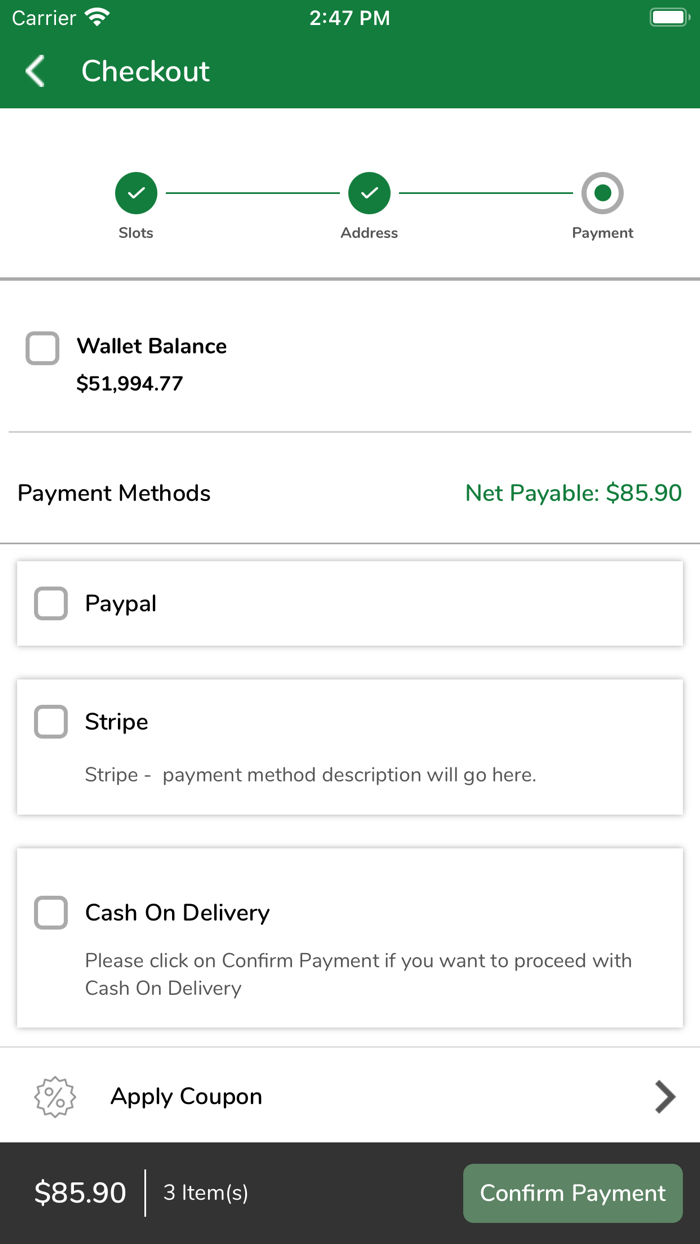Screen dimensions: 700x1244
Task: Tap the coupon percent badge icon
Action: tap(55, 1097)
